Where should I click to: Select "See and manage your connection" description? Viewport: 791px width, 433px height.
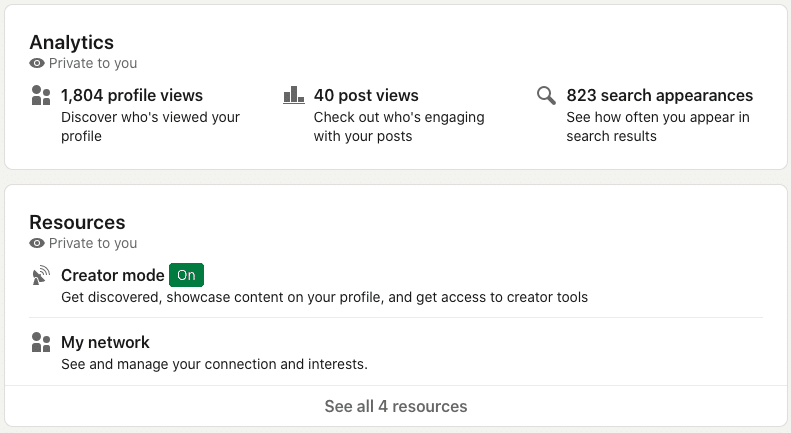click(214, 364)
